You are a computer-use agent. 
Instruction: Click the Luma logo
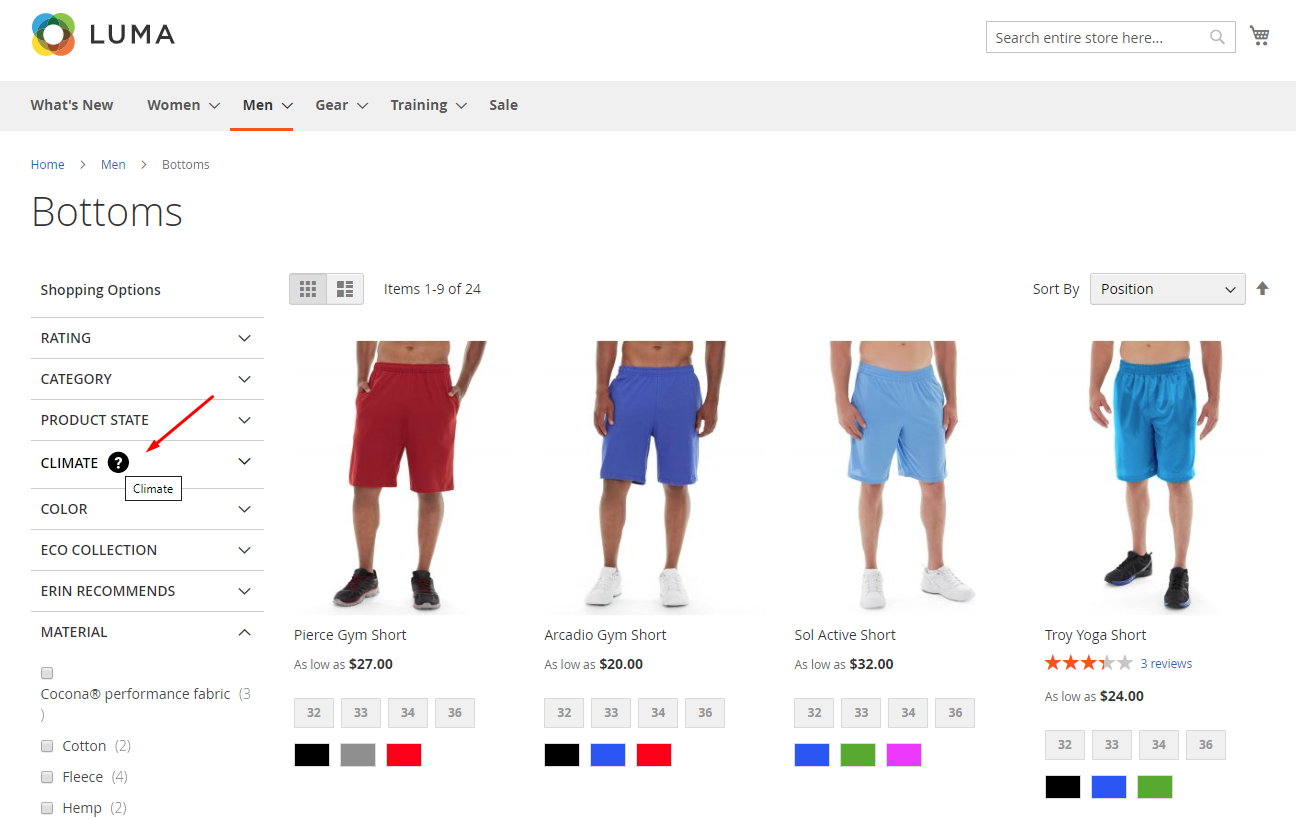(103, 35)
